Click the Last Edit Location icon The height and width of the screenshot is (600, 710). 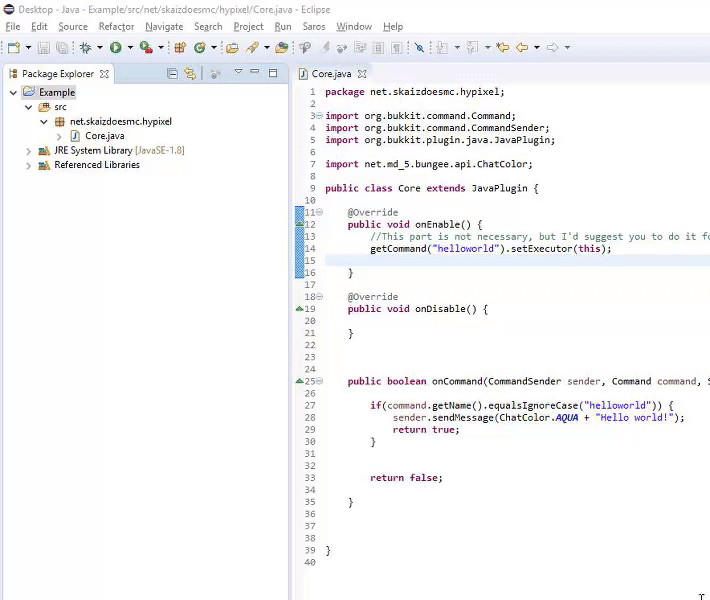pyautogui.click(x=503, y=48)
